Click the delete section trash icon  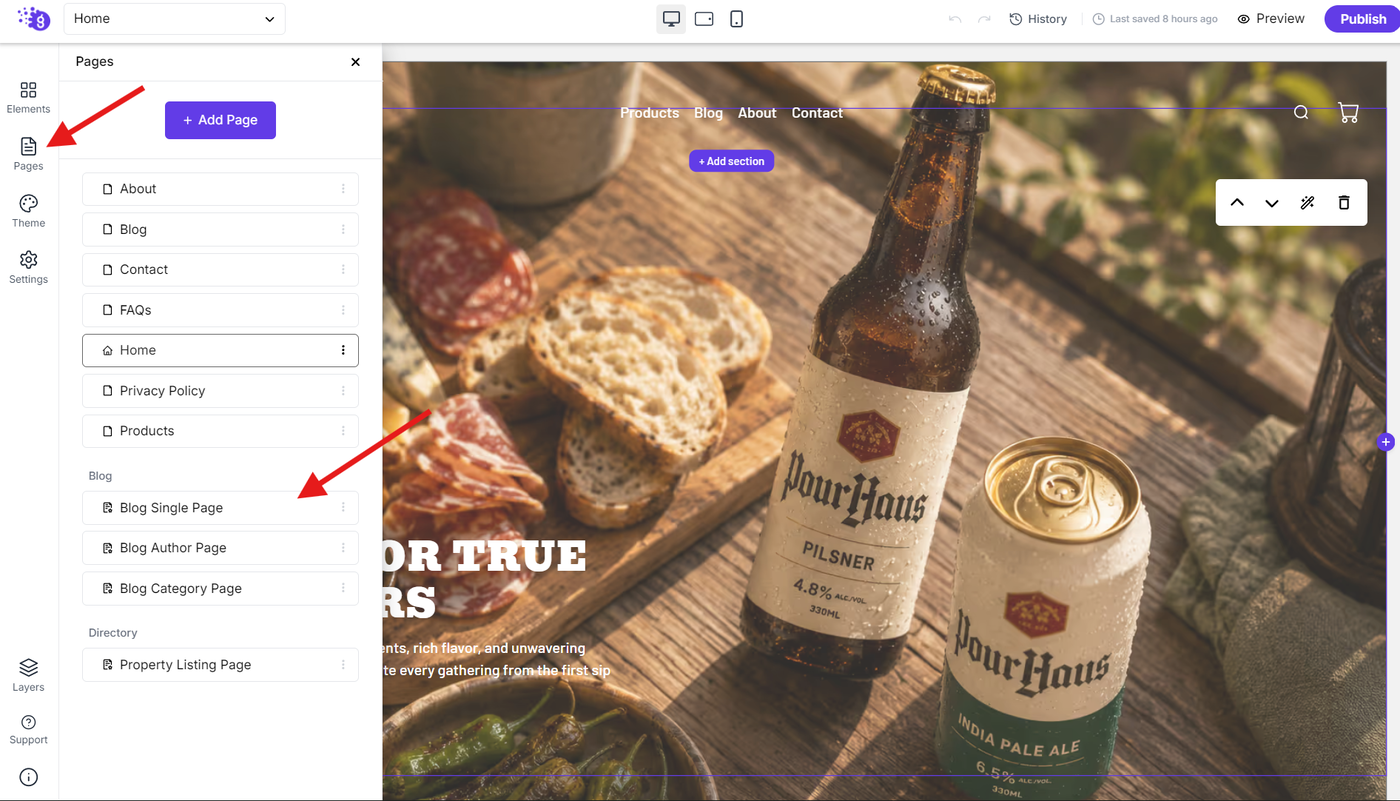[x=1344, y=203]
